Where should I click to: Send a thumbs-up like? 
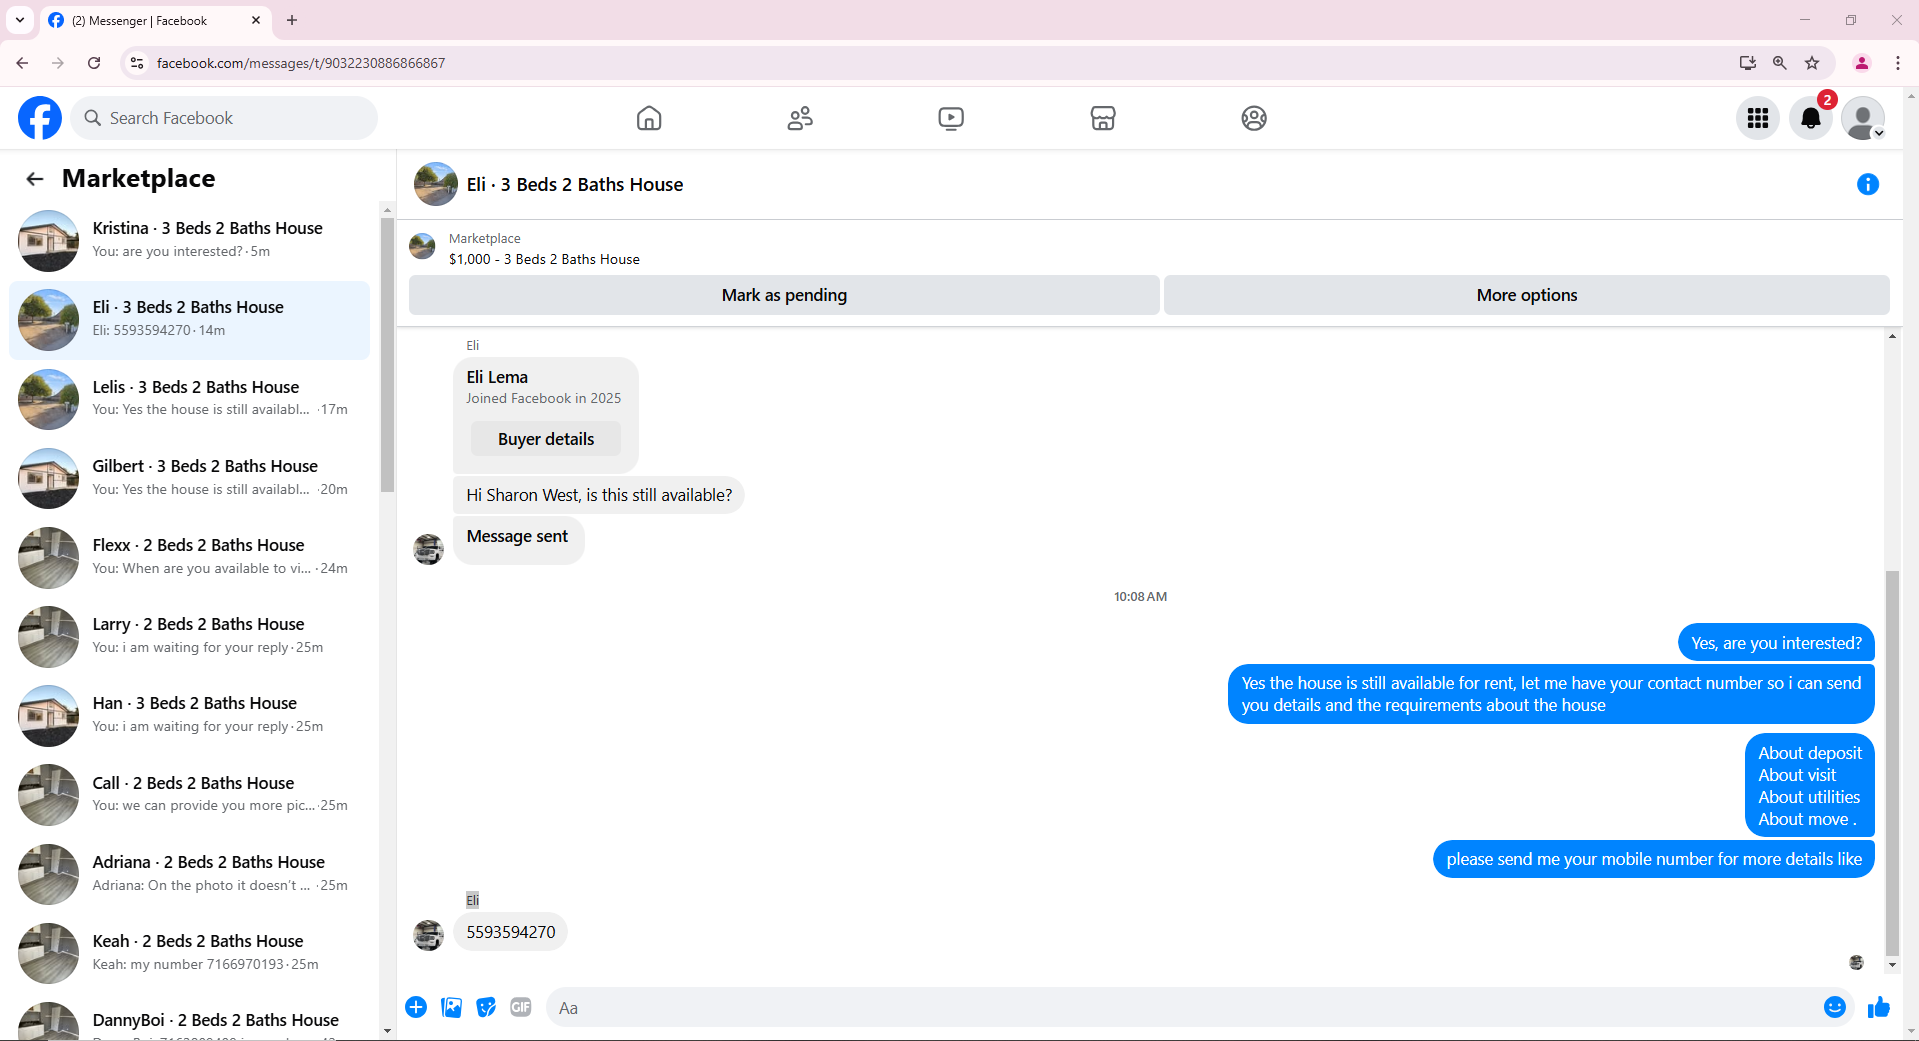coord(1879,1007)
